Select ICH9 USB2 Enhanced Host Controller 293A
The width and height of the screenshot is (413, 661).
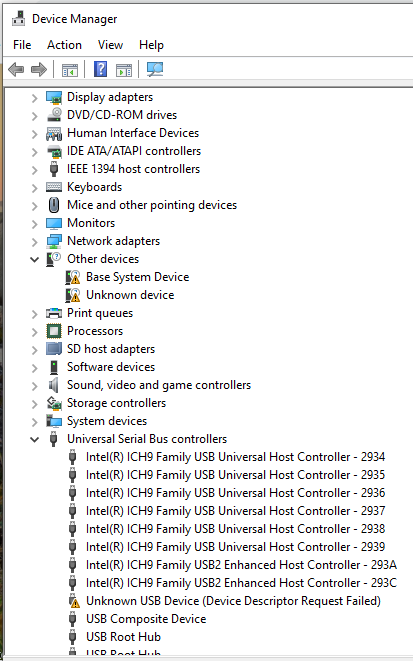[x=241, y=564]
